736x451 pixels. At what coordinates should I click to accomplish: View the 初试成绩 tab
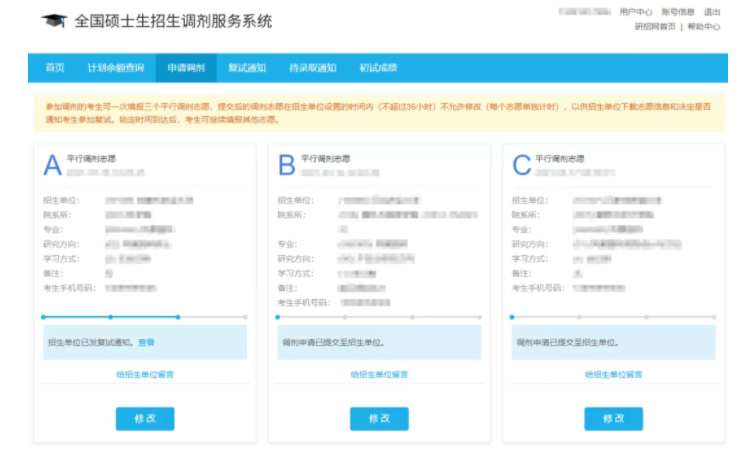tap(378, 68)
